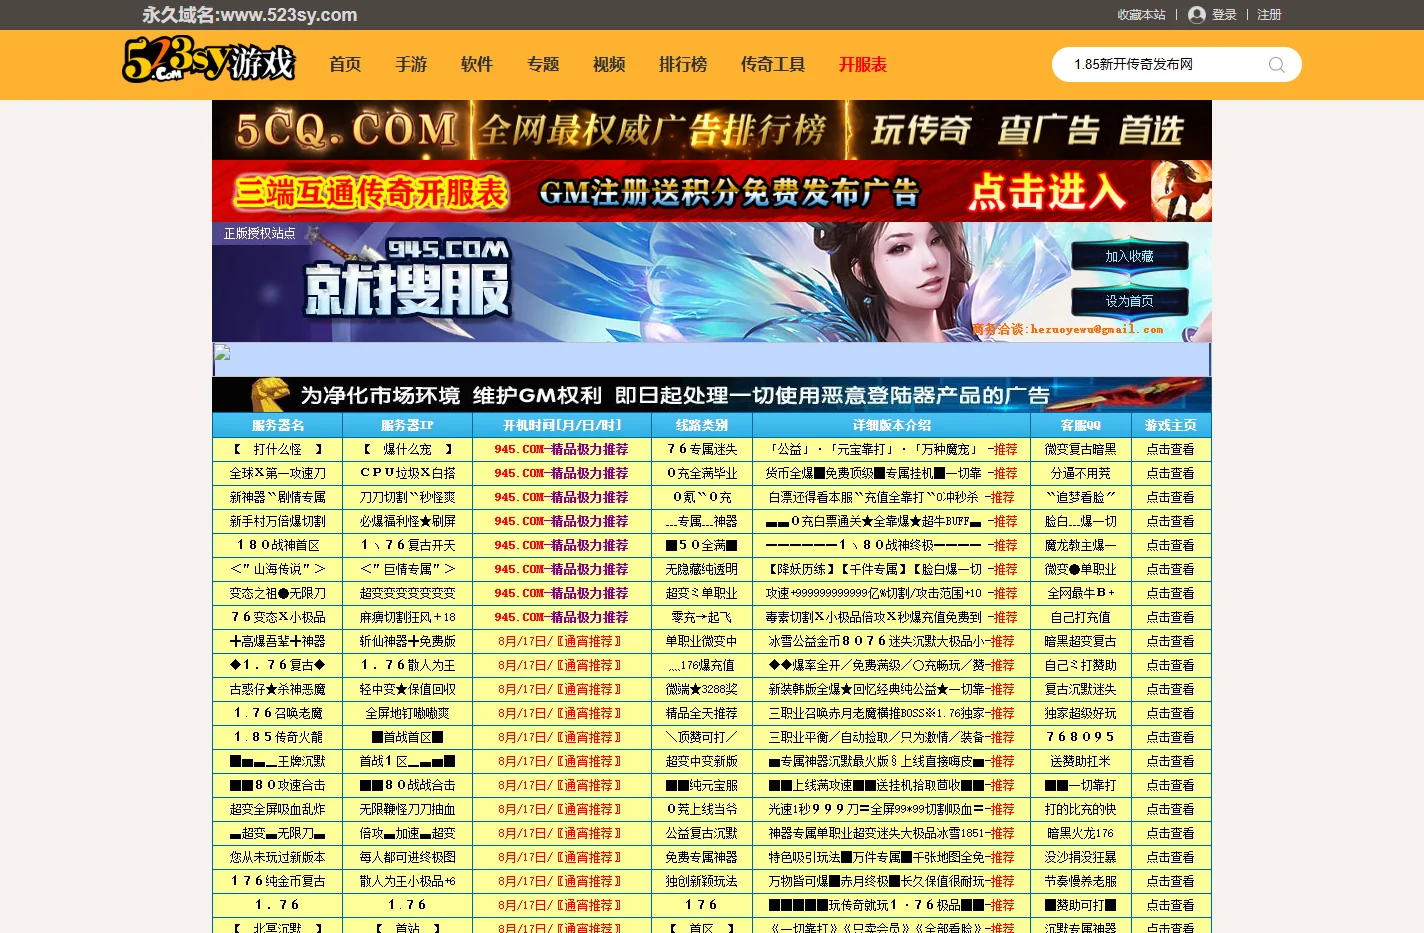
Task: Click the 1.8 5传奇火龍 server name
Action: 278,737
